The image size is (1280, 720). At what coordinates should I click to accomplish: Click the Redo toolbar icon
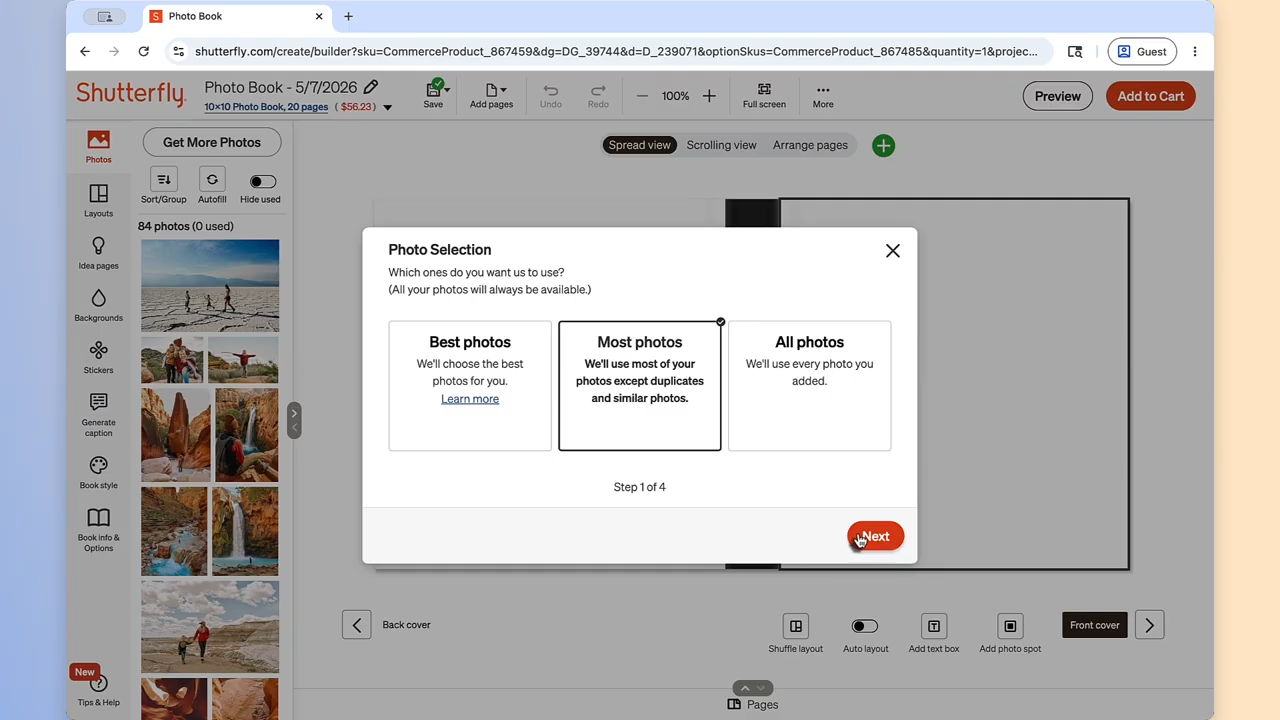click(598, 96)
